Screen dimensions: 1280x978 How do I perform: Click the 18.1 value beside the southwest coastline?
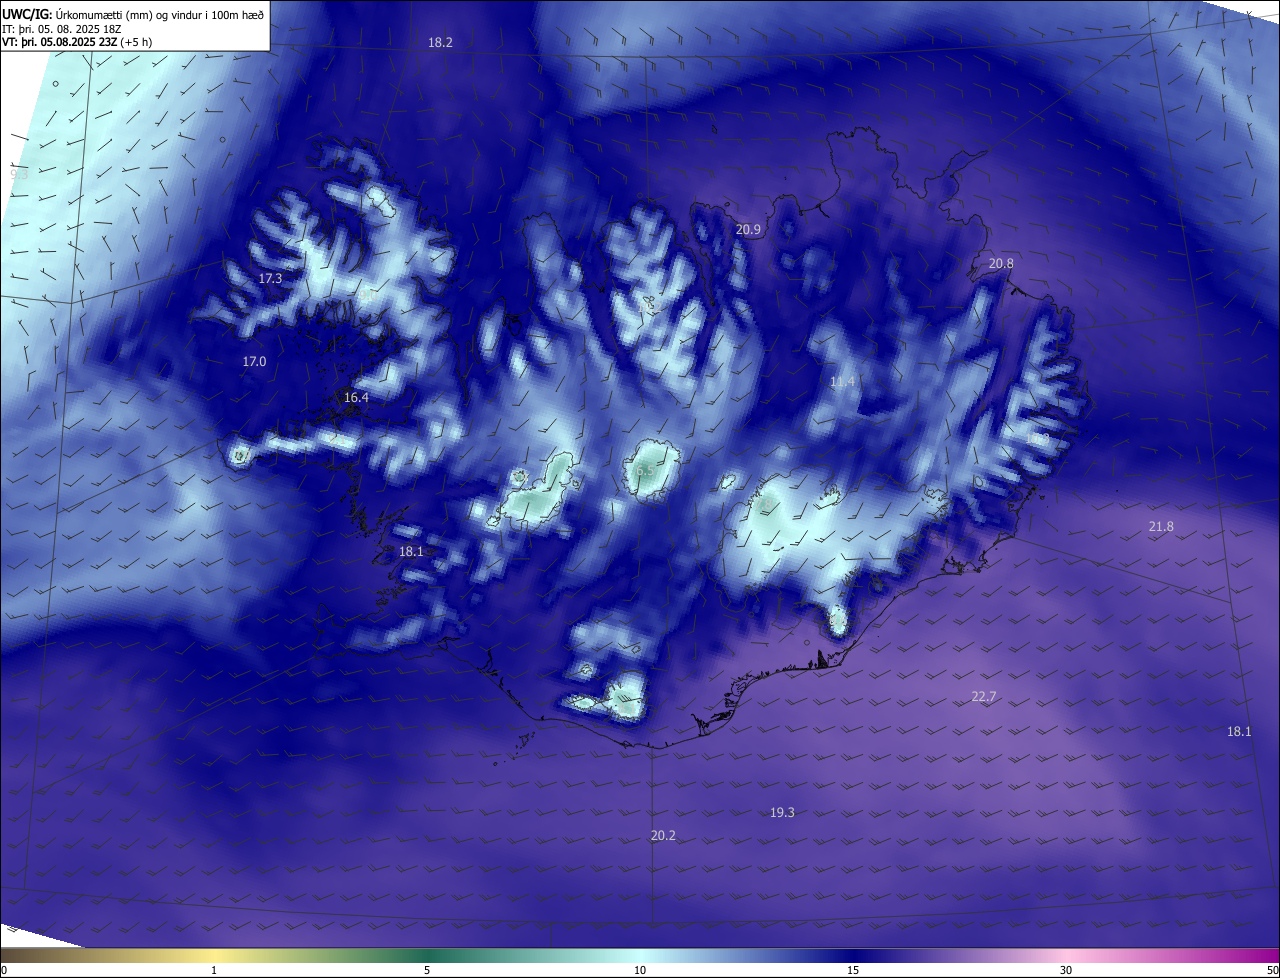[411, 552]
